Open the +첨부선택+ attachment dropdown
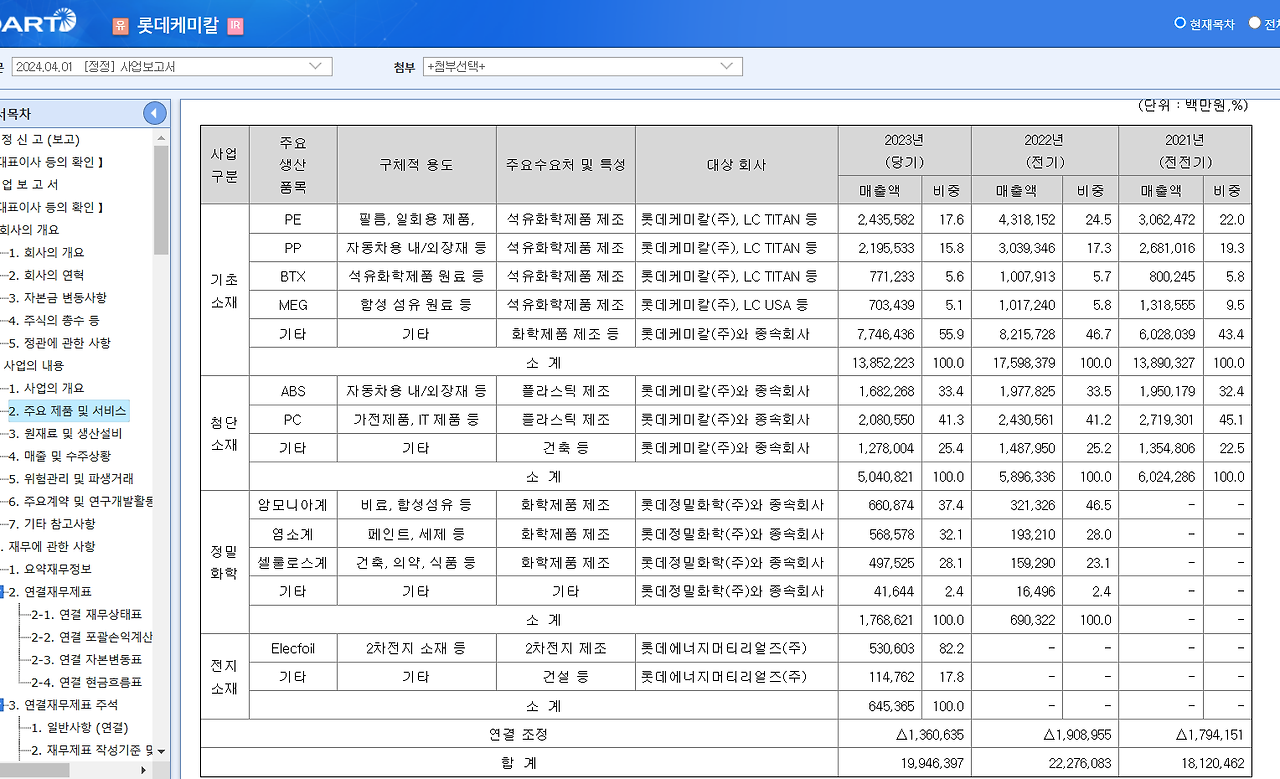This screenshot has width=1280, height=779. 583,67
